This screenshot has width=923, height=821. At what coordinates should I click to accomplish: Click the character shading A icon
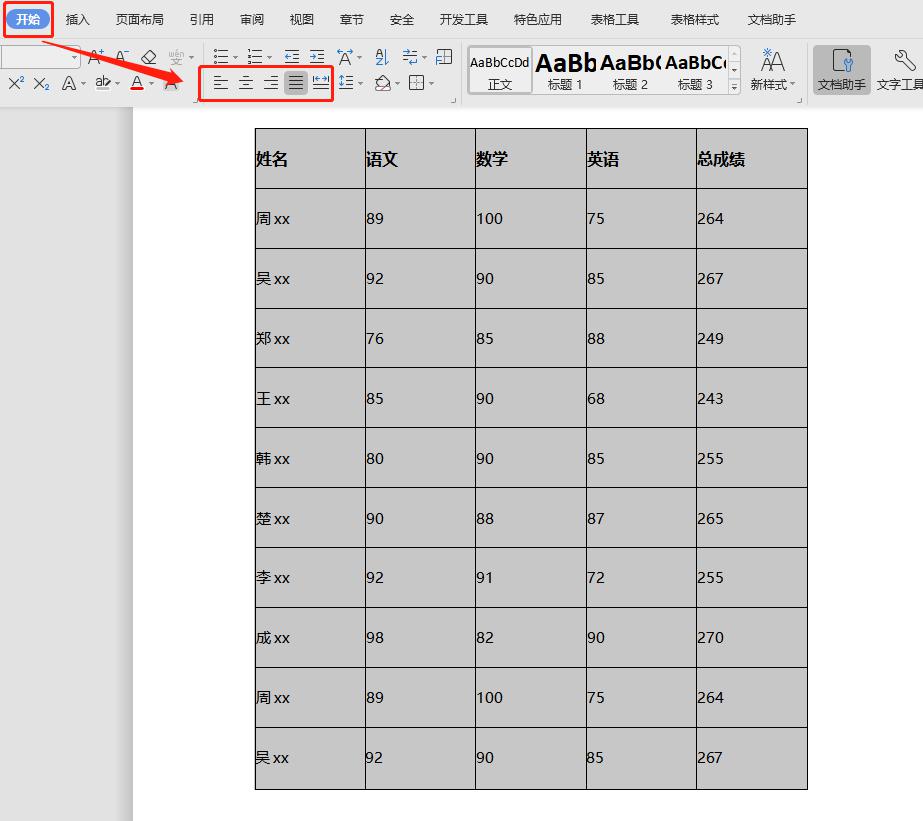tap(171, 83)
